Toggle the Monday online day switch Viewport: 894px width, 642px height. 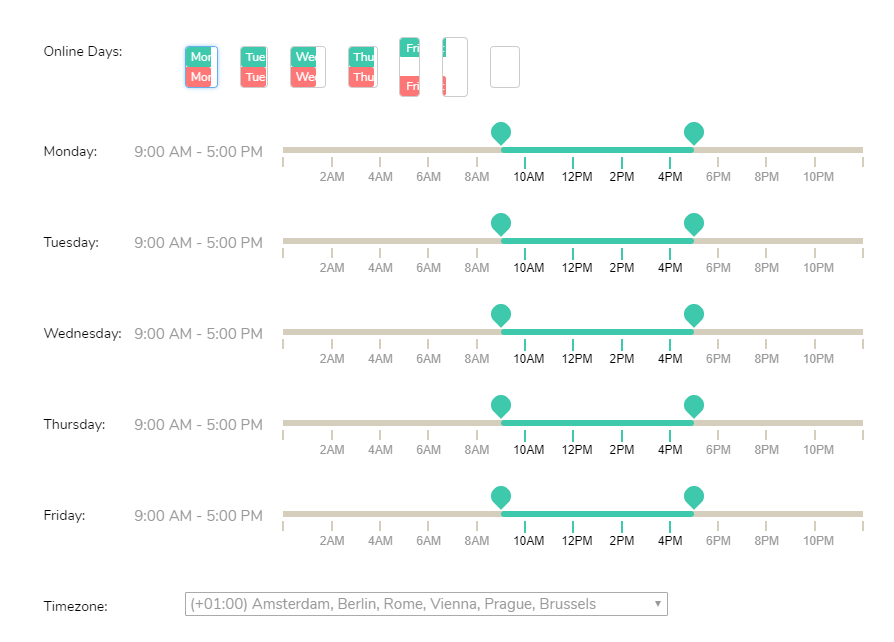tap(201, 67)
